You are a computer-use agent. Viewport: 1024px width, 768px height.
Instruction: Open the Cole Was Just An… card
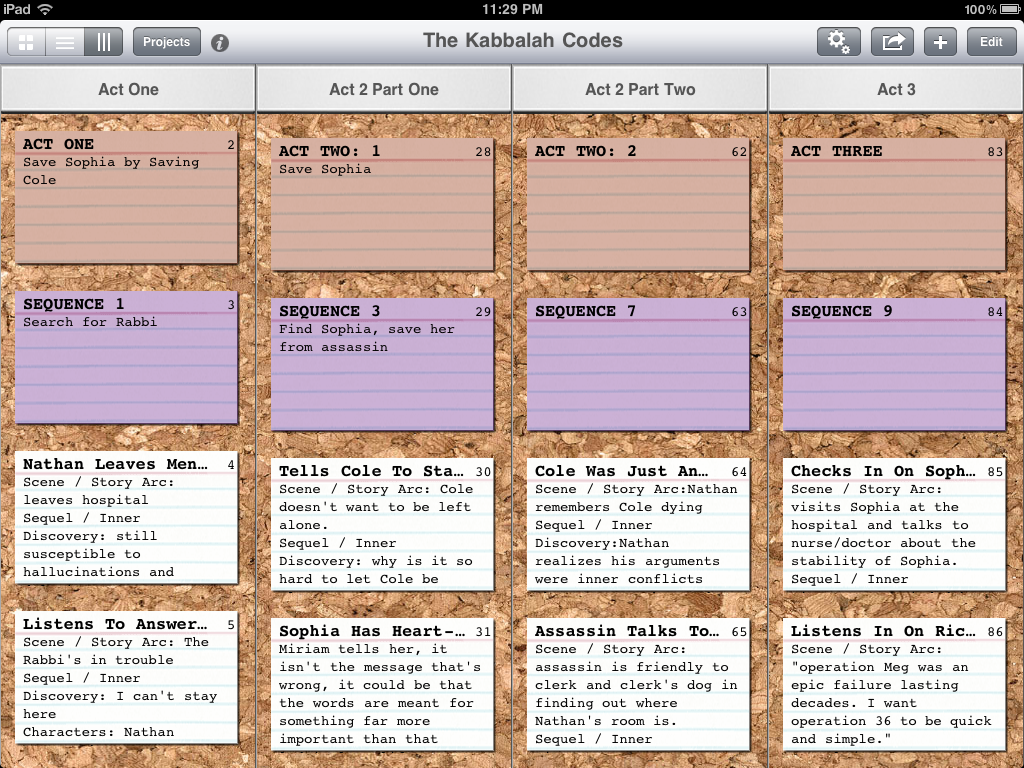(638, 524)
